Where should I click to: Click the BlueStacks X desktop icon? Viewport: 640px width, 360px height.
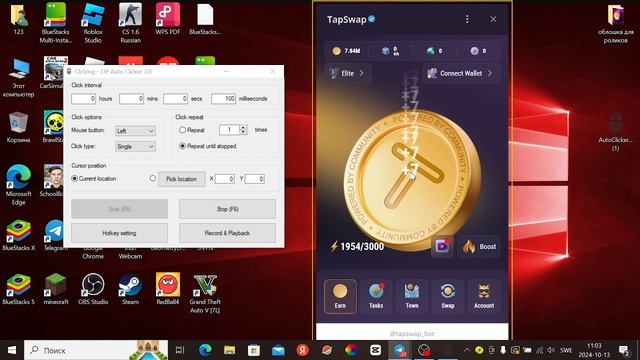(18, 236)
